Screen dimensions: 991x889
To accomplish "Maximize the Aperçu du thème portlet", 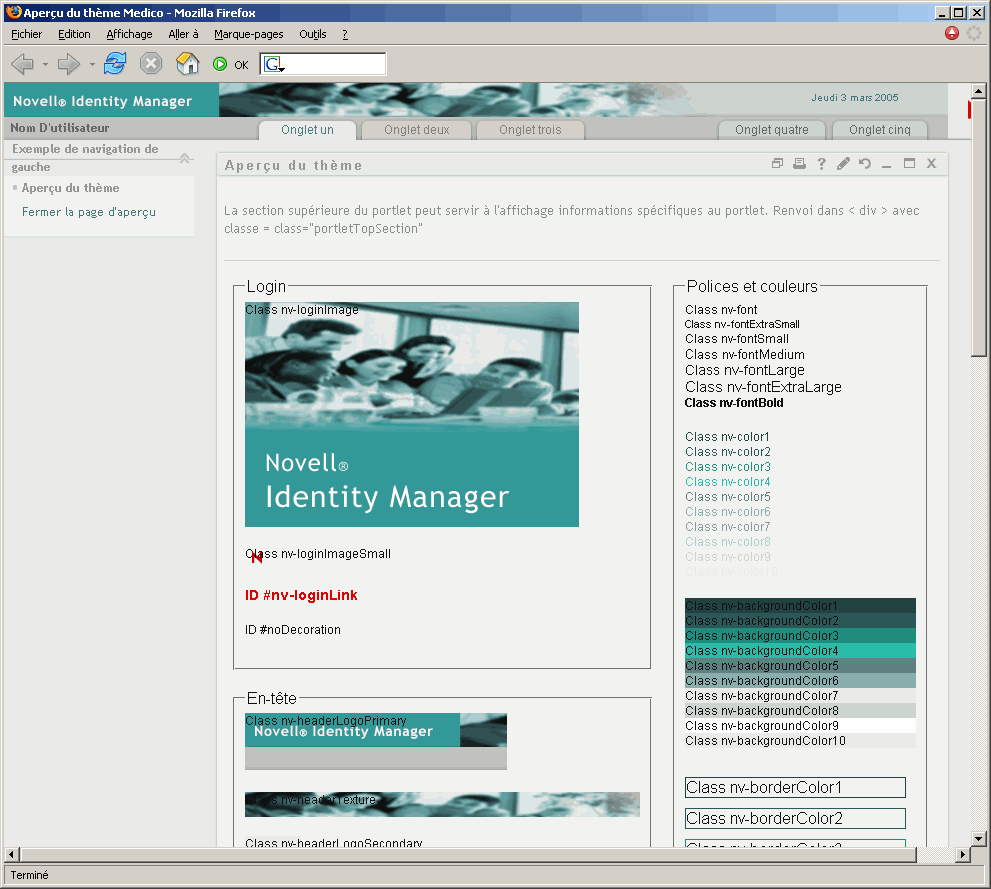I will [x=909, y=164].
